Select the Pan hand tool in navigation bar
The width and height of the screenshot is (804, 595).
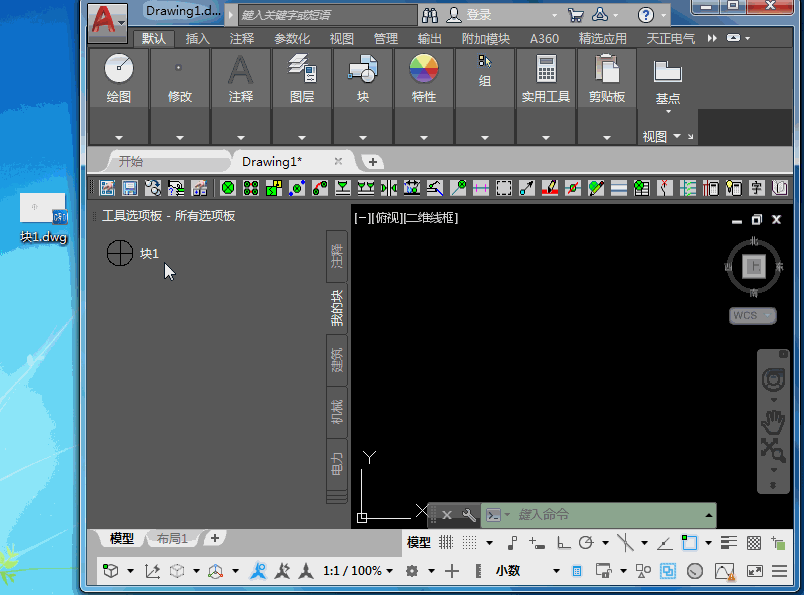pyautogui.click(x=773, y=419)
